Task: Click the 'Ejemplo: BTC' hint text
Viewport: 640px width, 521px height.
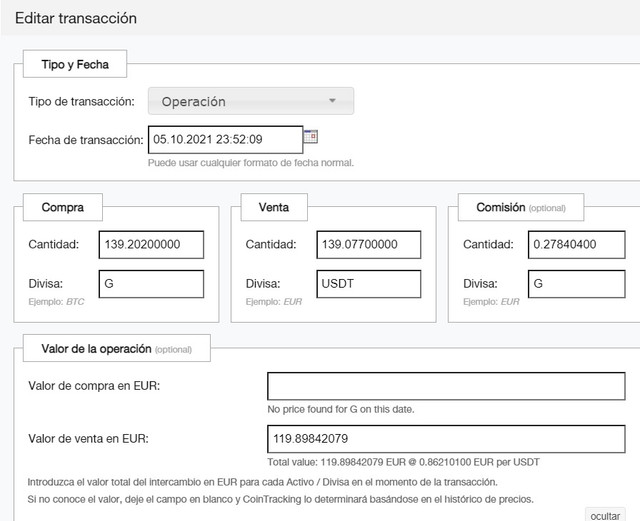Action: pos(56,302)
